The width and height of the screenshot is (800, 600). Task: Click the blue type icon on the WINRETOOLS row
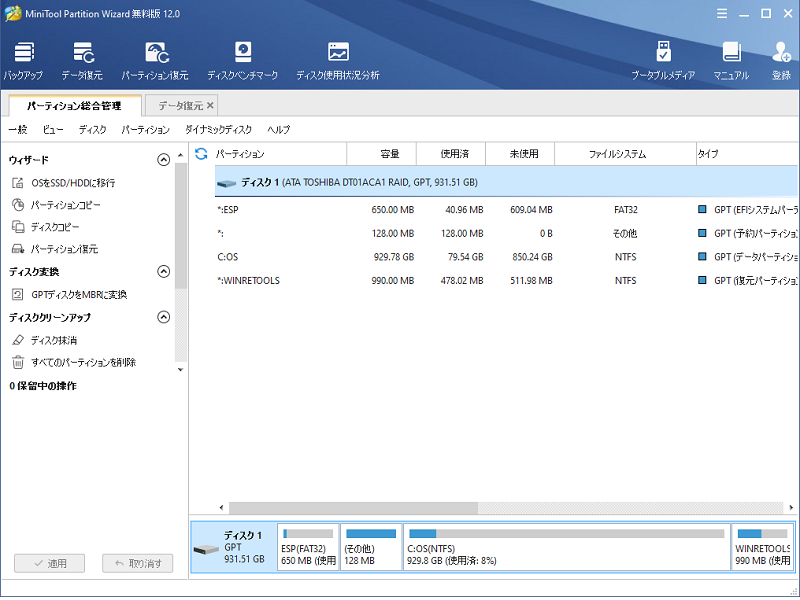(703, 280)
